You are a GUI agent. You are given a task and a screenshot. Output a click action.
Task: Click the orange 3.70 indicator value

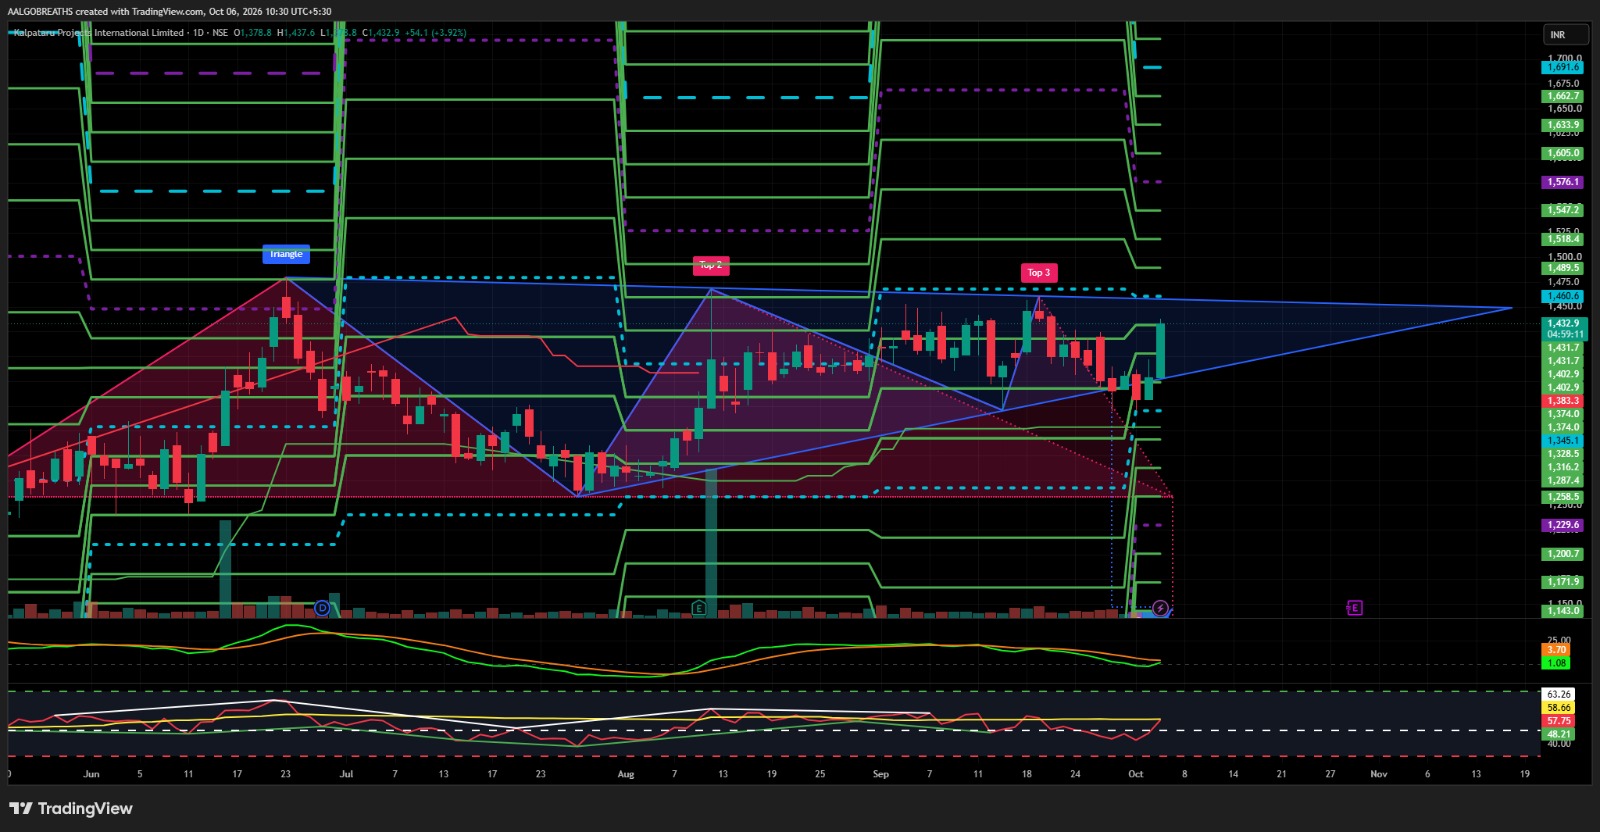pos(1557,650)
